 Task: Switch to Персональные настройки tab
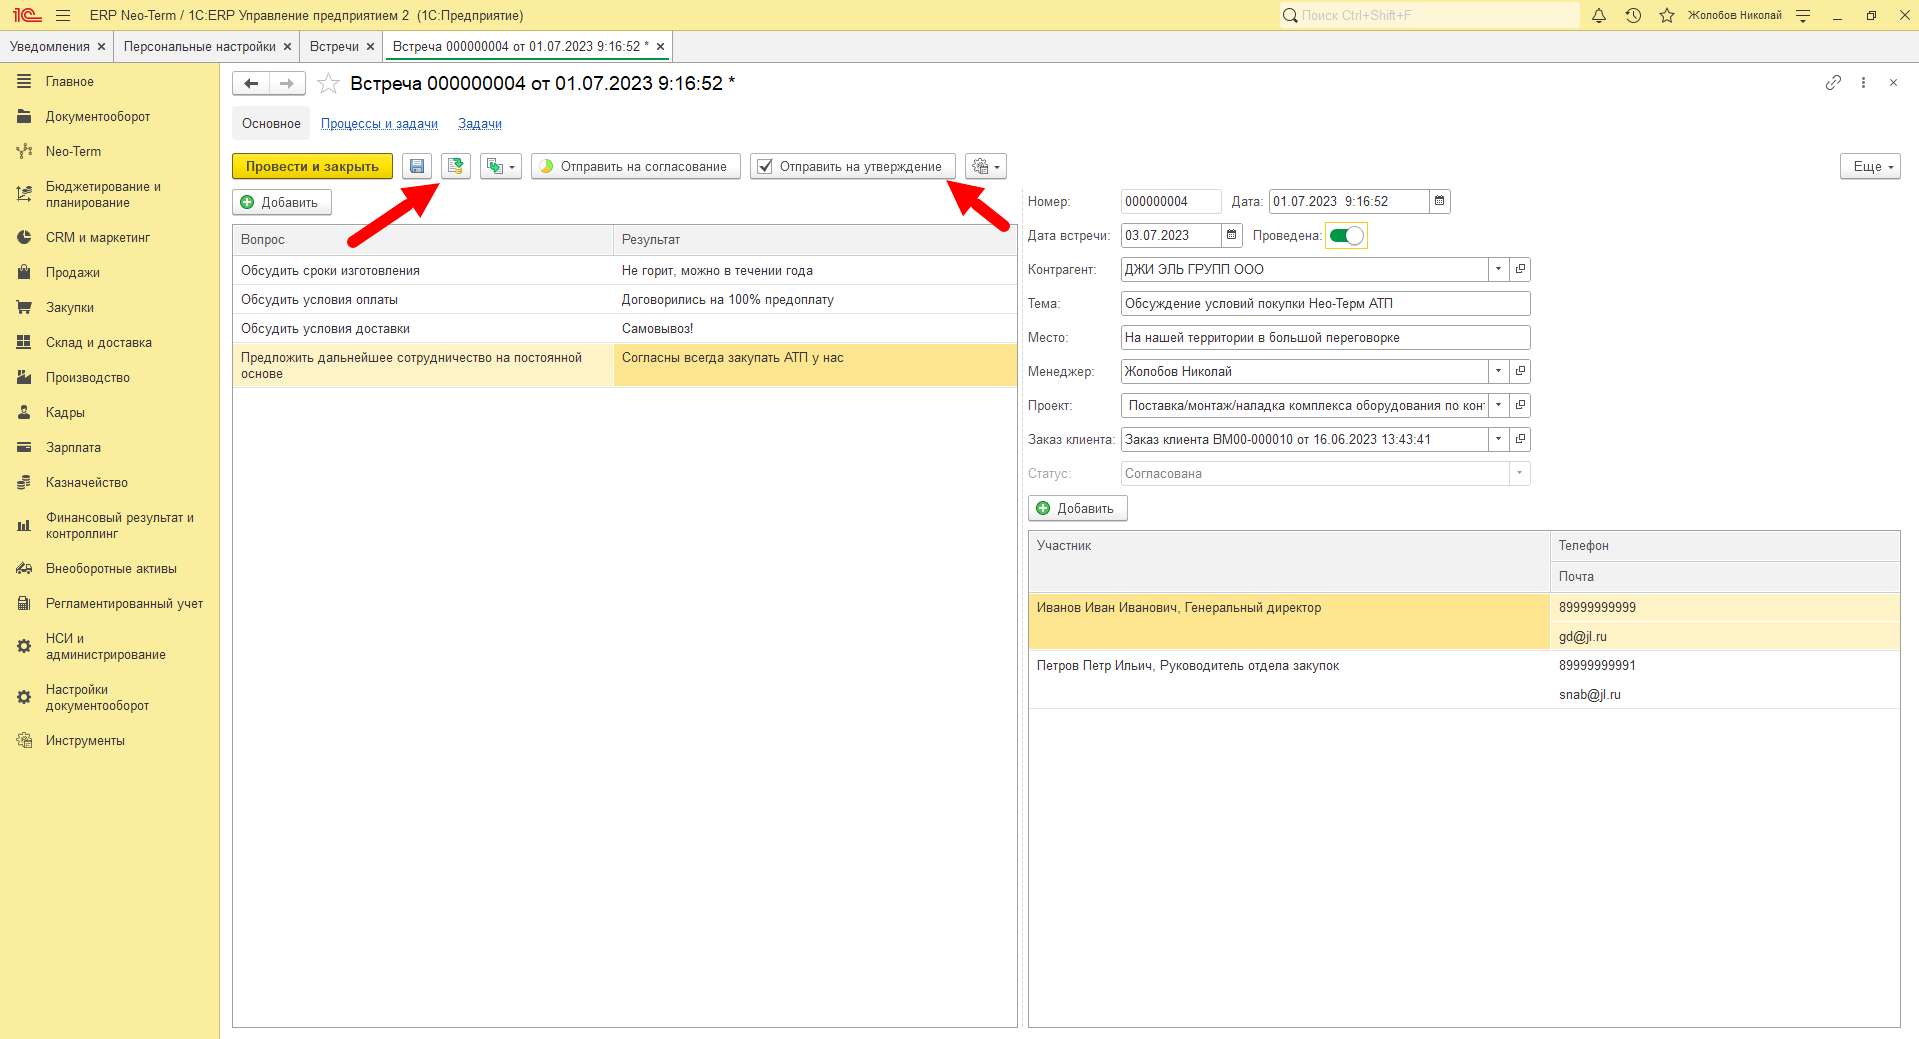[x=199, y=46]
